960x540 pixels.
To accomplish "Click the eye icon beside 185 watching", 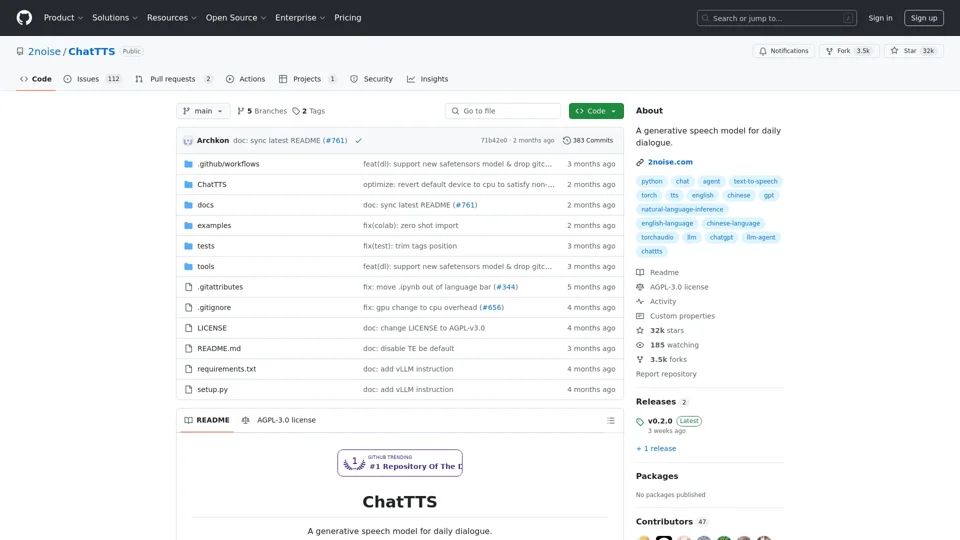I will click(640, 345).
